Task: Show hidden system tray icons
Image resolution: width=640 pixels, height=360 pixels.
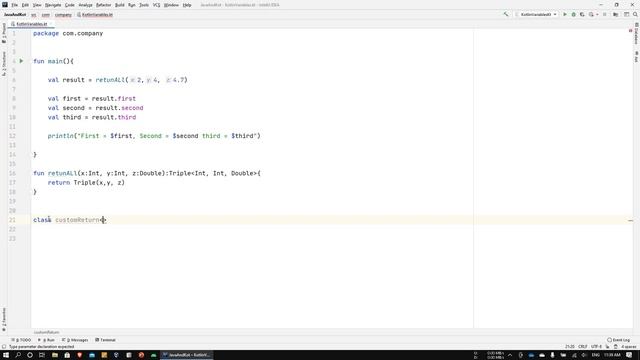Action: click(510, 355)
